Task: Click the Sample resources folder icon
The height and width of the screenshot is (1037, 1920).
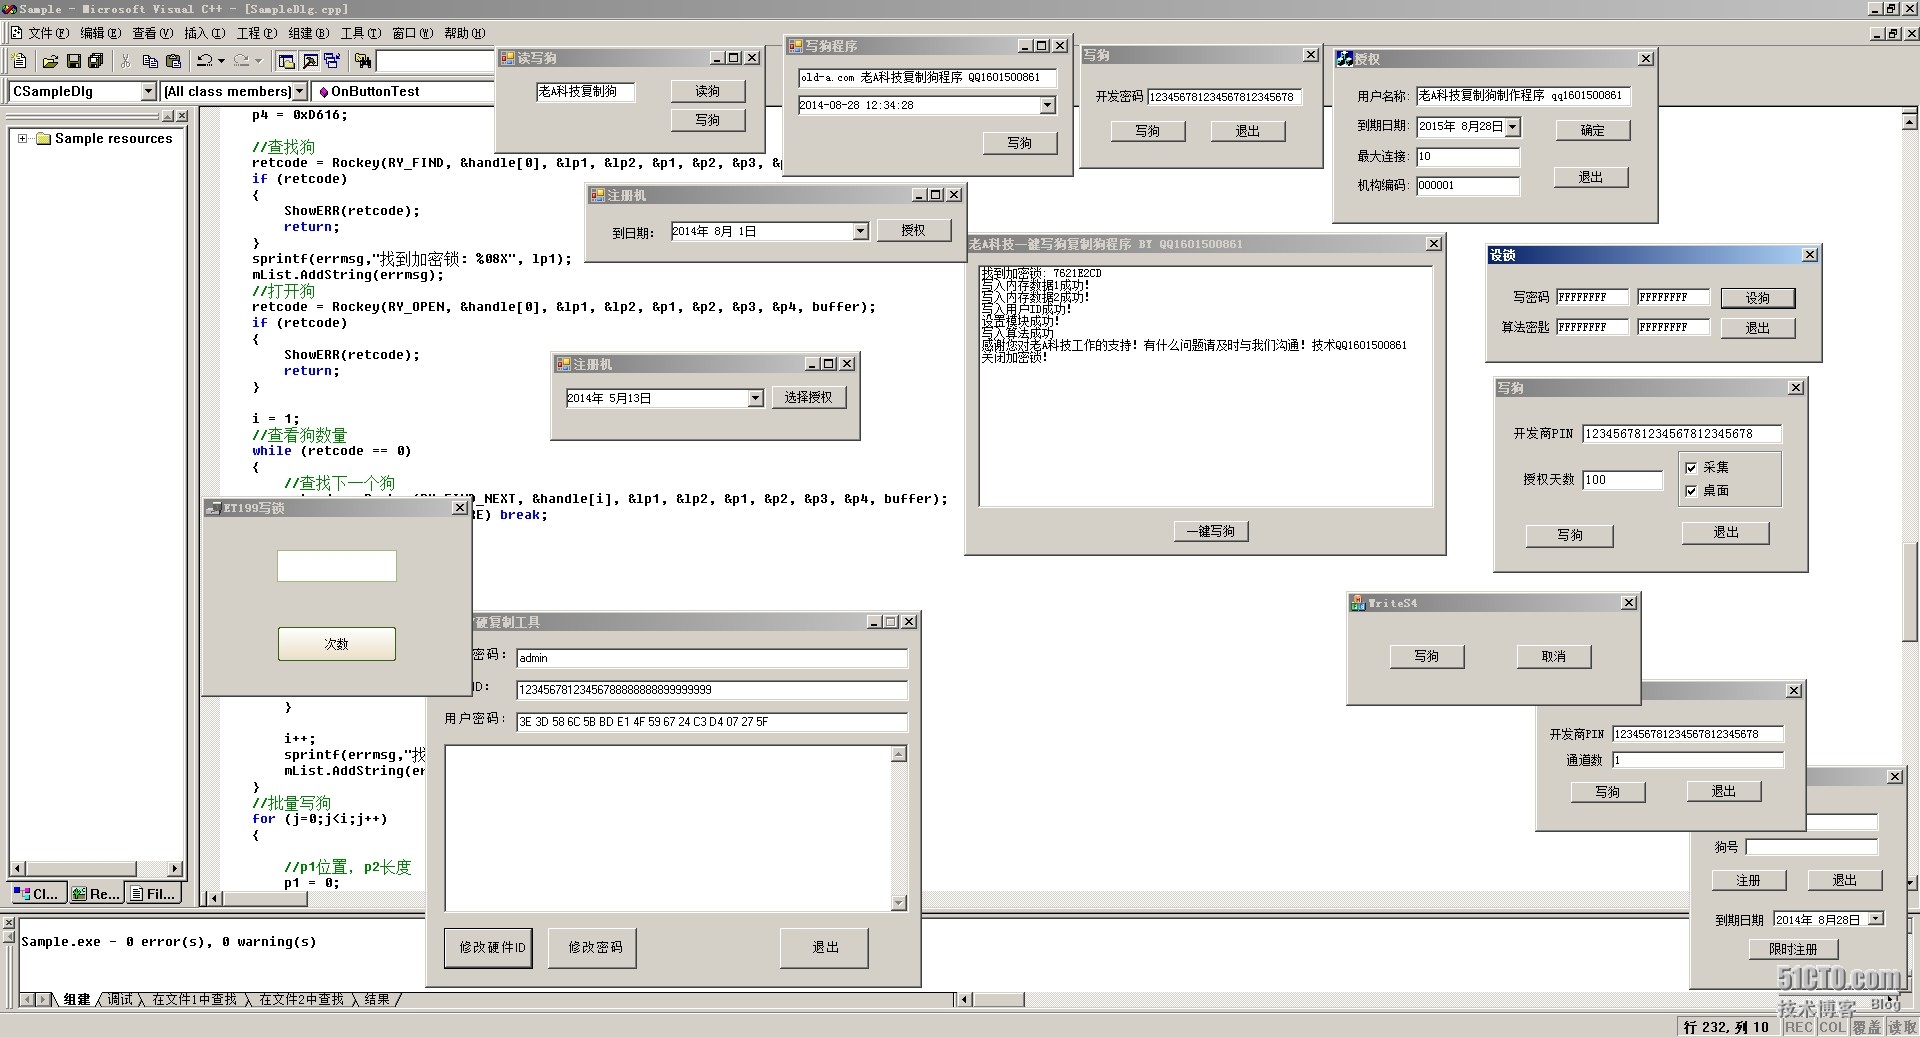Action: 43,139
